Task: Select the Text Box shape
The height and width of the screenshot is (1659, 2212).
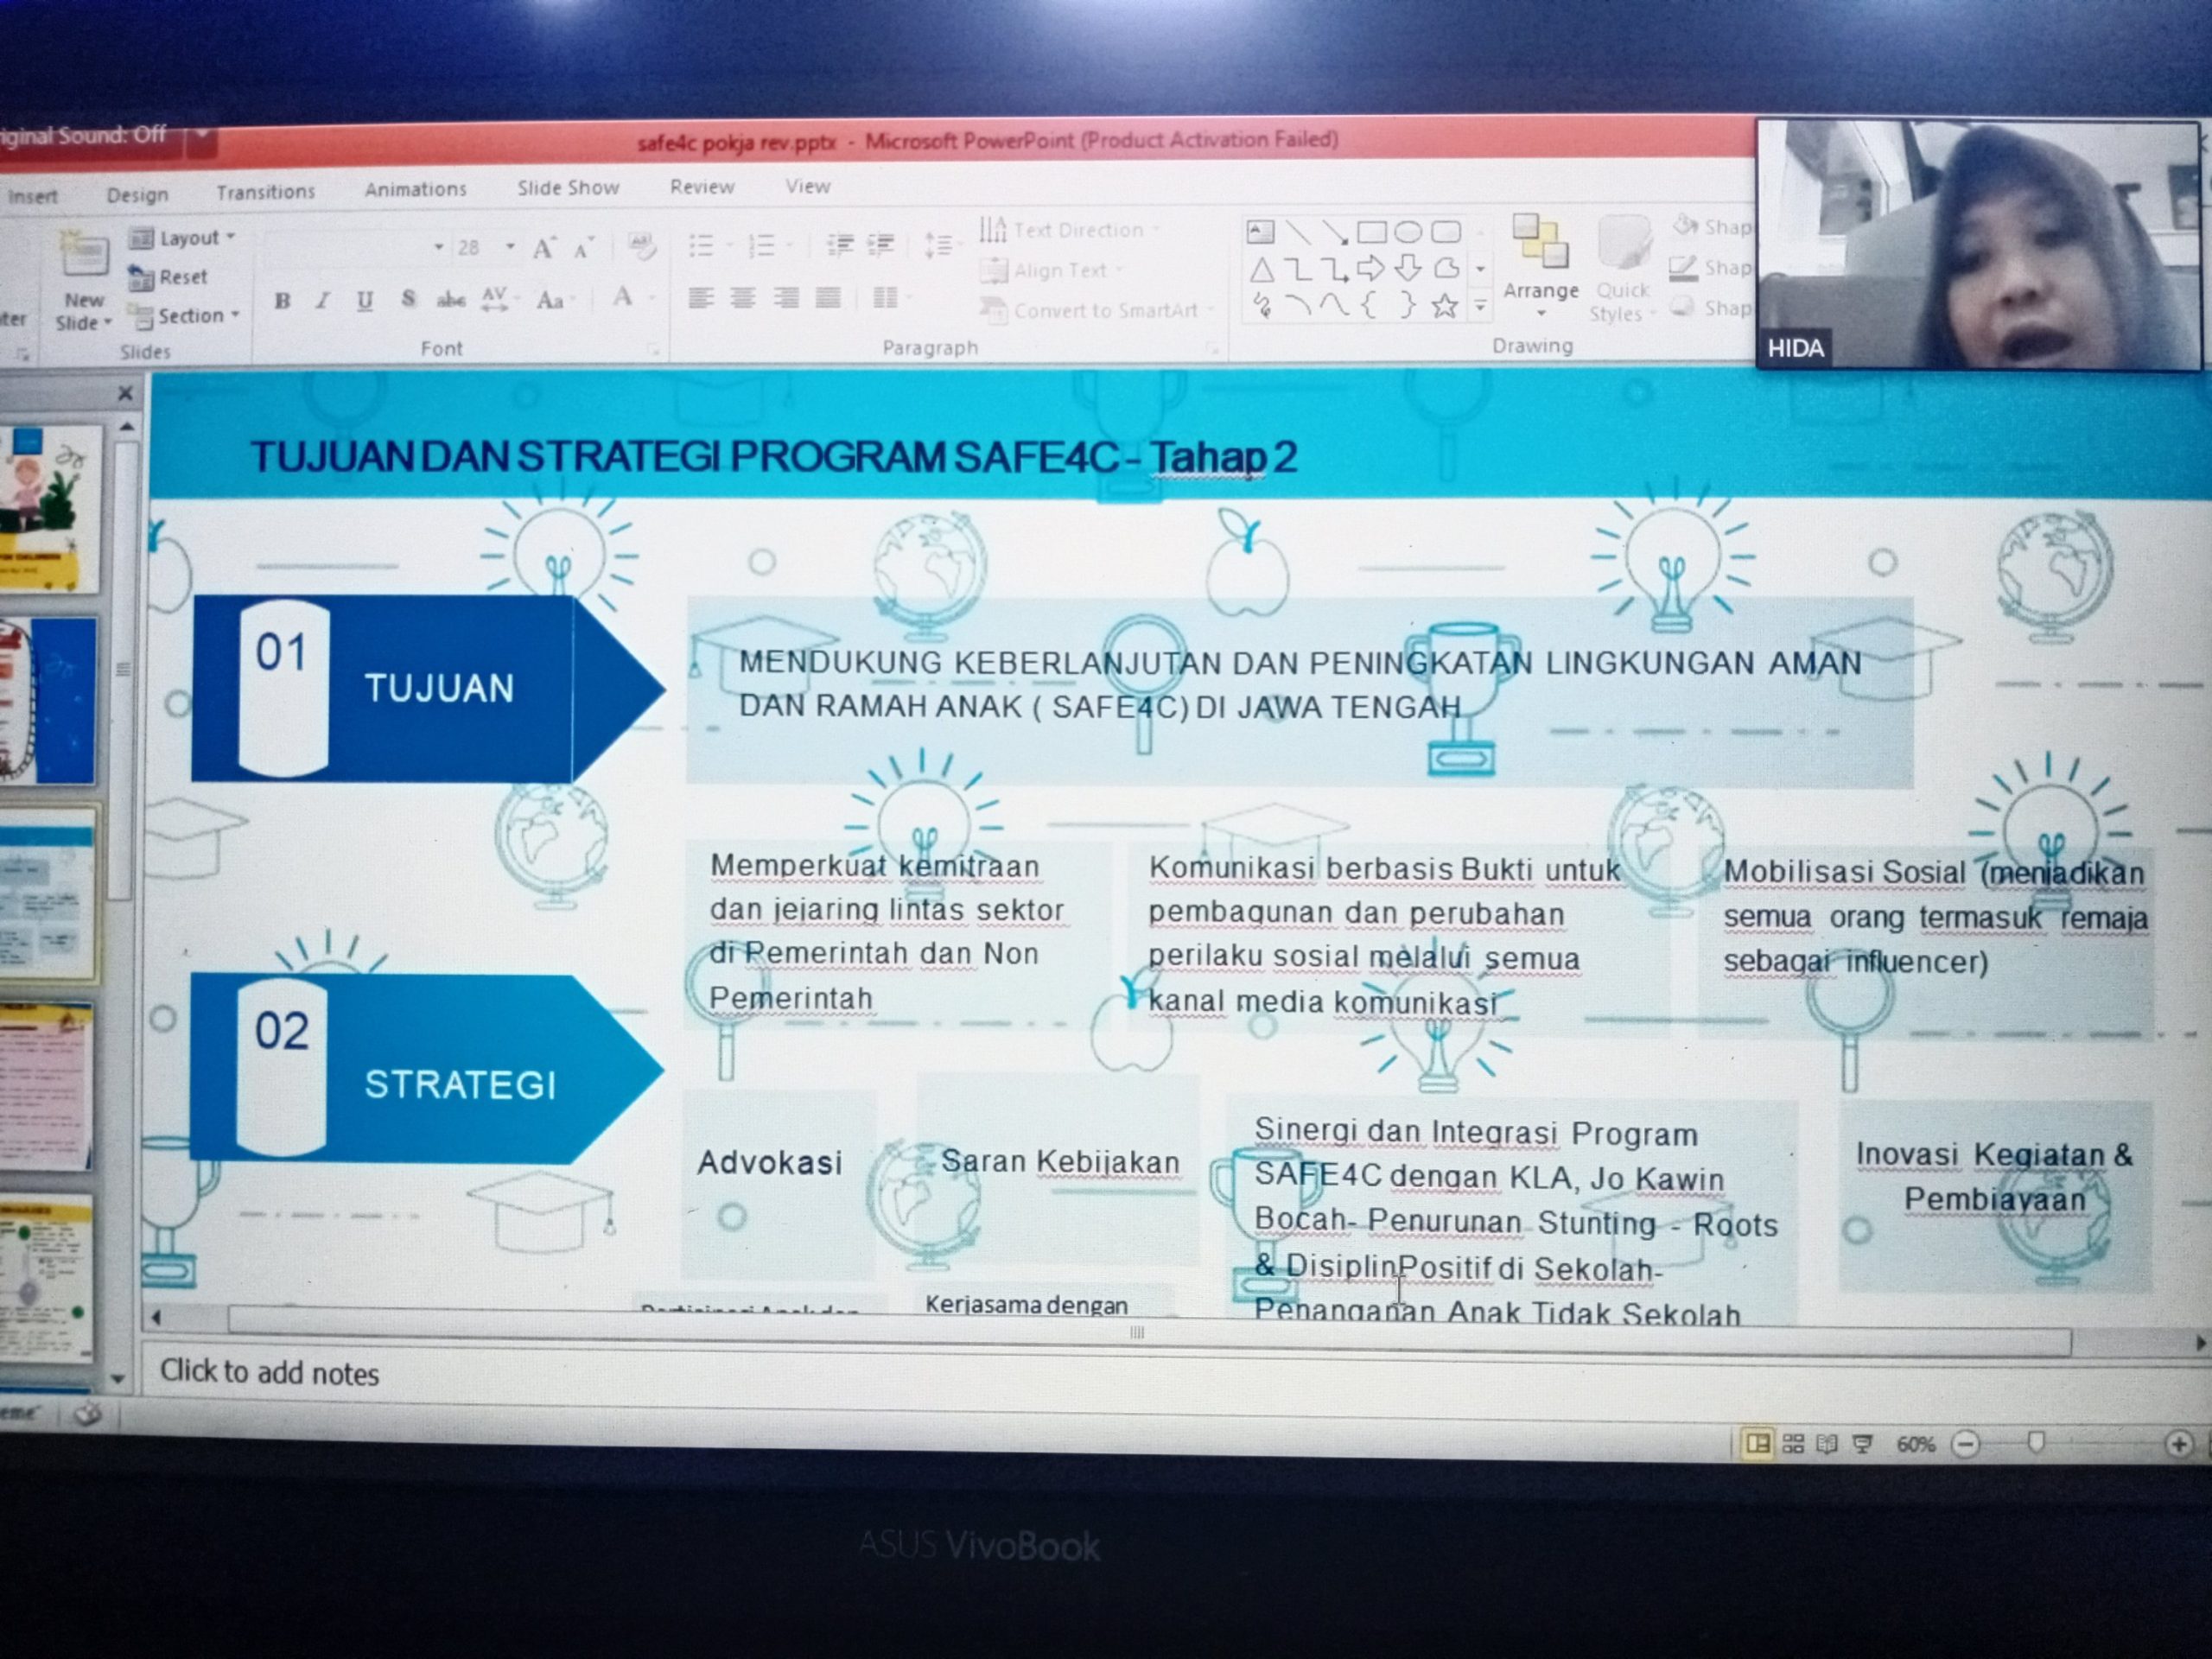Action: point(1260,233)
